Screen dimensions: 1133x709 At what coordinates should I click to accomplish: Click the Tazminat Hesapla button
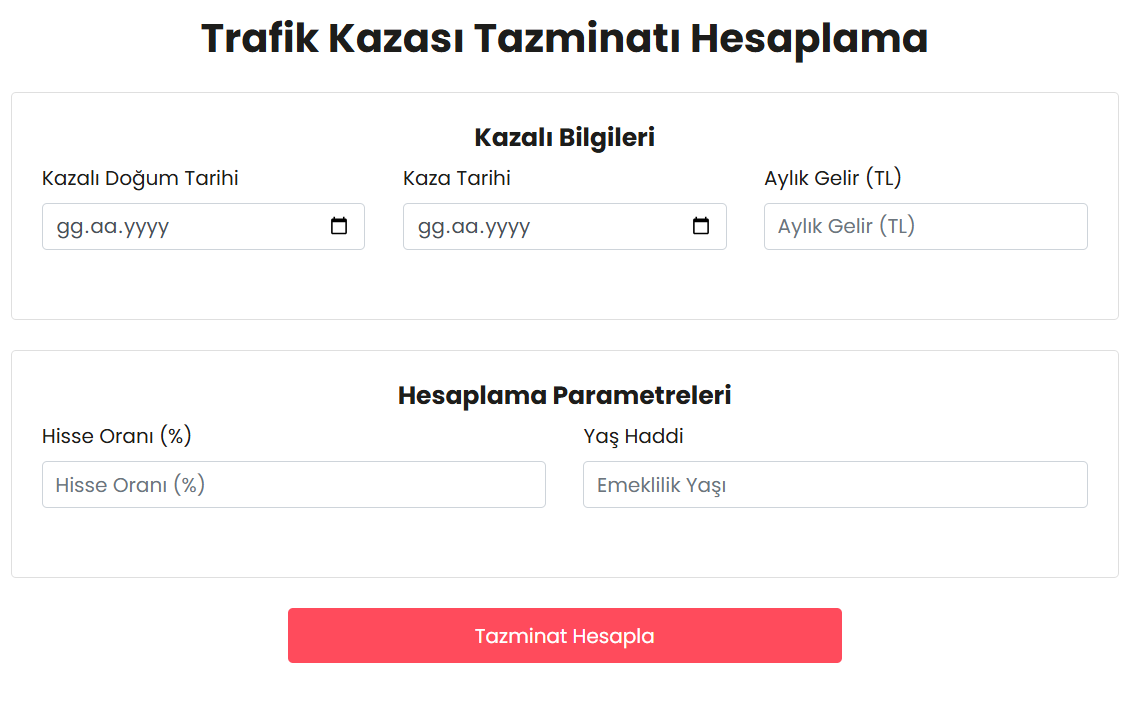564,636
